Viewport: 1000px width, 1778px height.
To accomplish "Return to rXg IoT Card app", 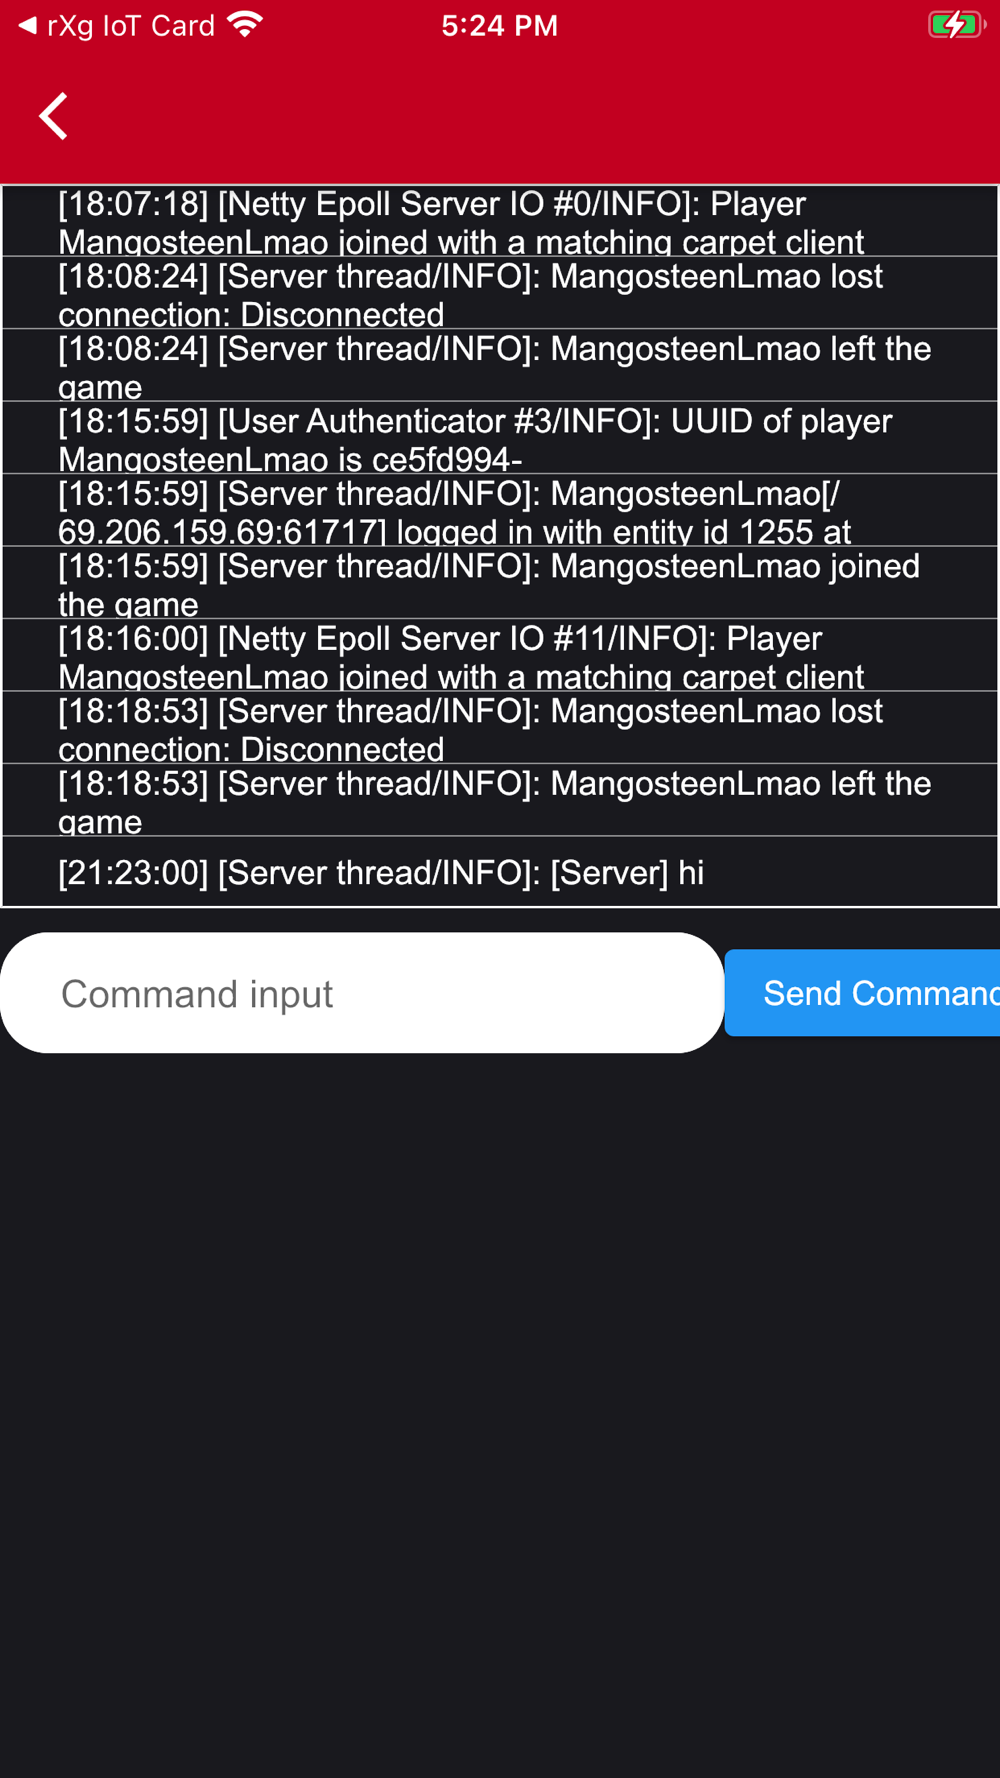I will 116,25.
